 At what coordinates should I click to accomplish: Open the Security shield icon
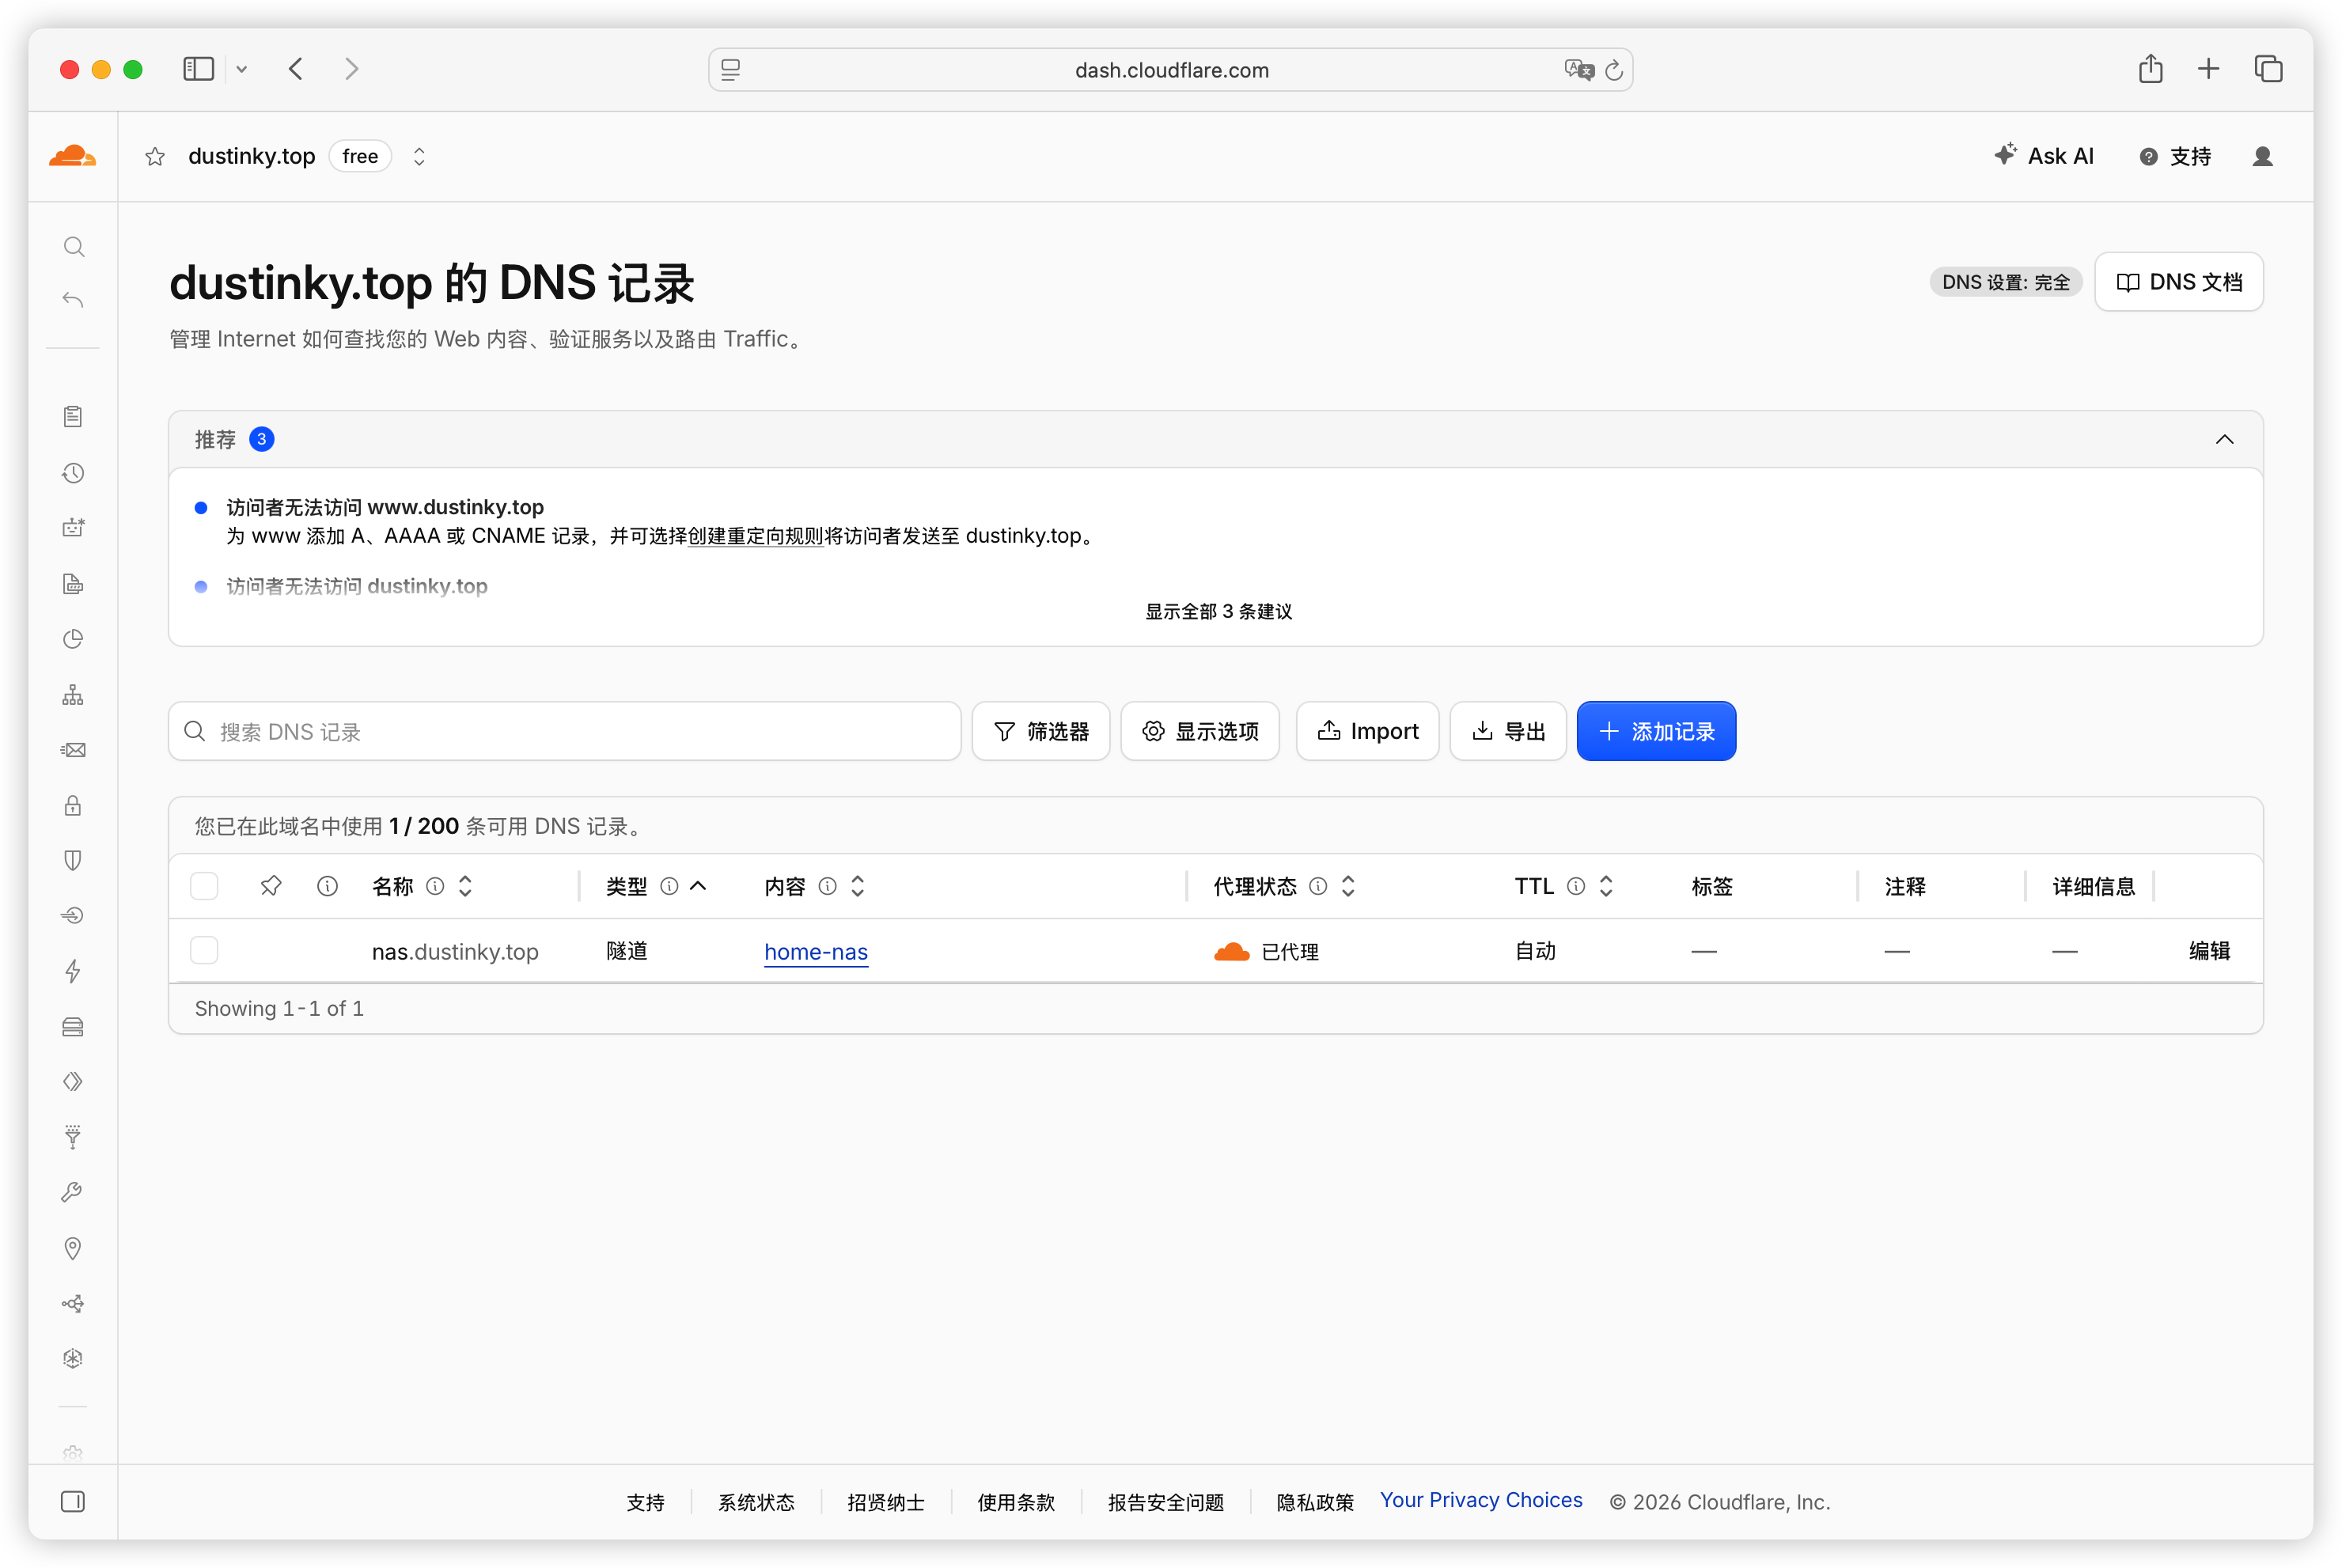click(73, 860)
